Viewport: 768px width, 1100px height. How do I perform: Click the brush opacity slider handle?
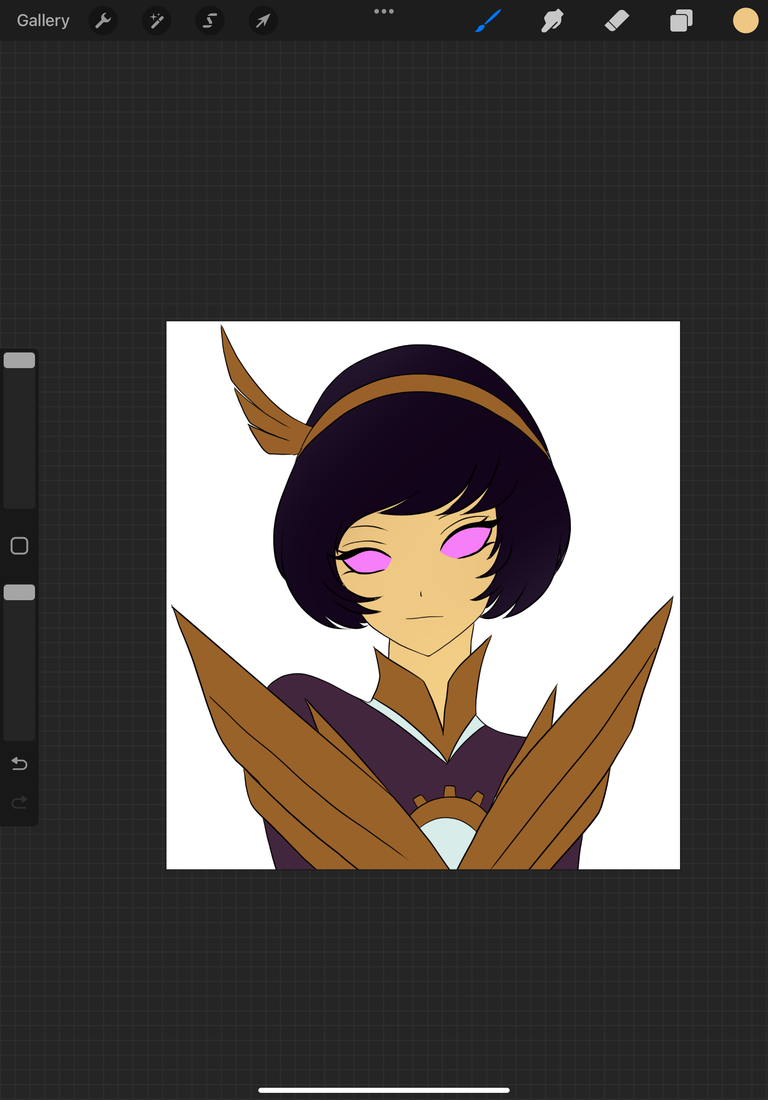20,592
